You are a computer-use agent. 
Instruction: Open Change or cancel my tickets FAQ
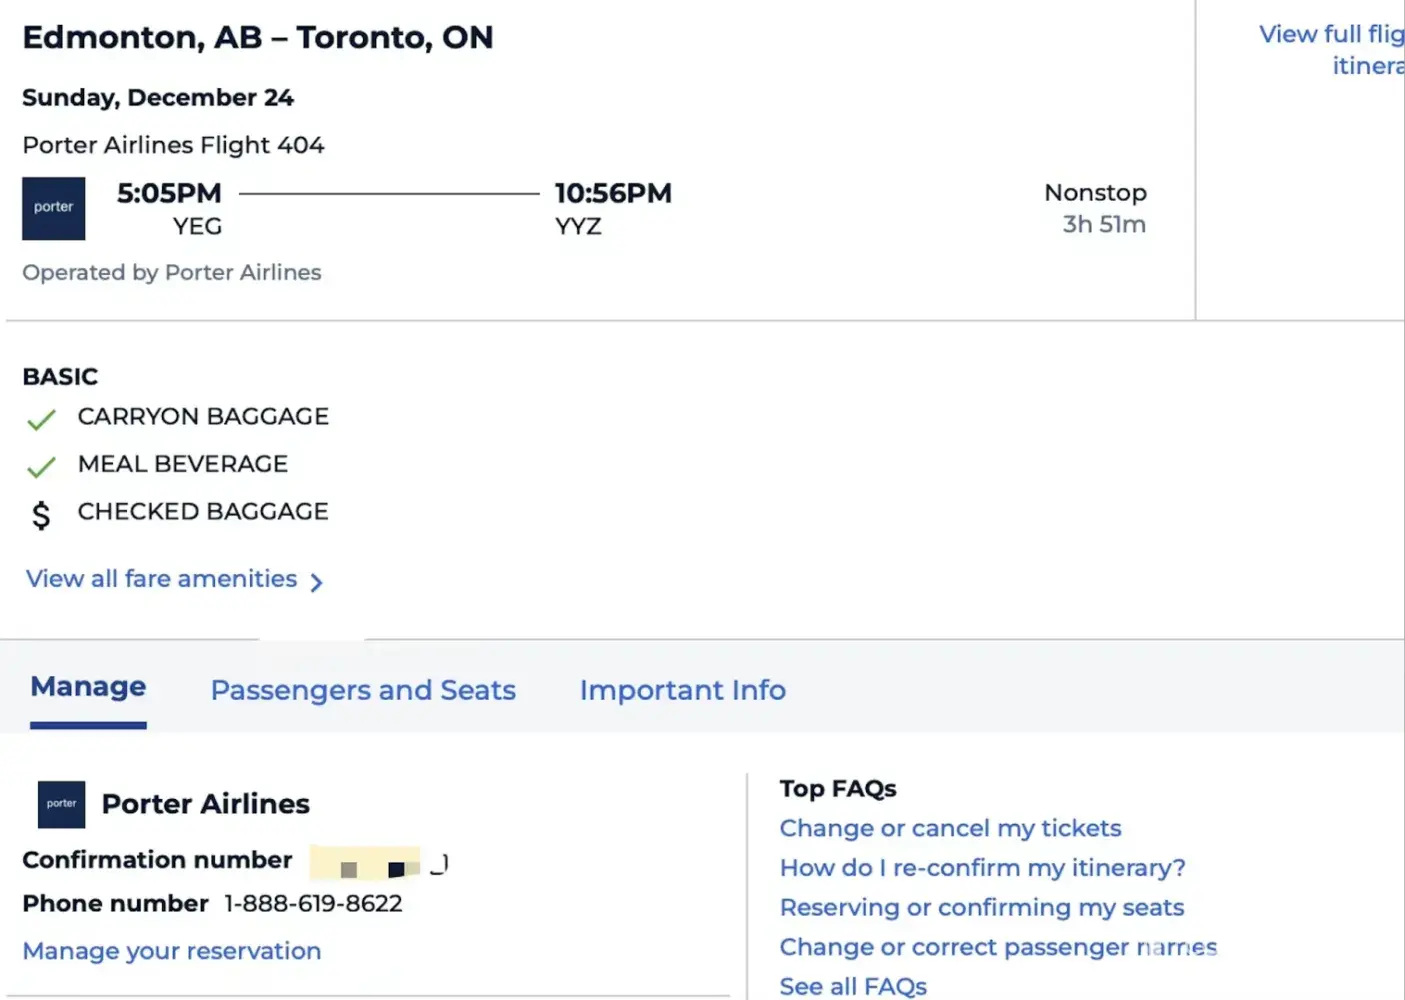click(950, 828)
